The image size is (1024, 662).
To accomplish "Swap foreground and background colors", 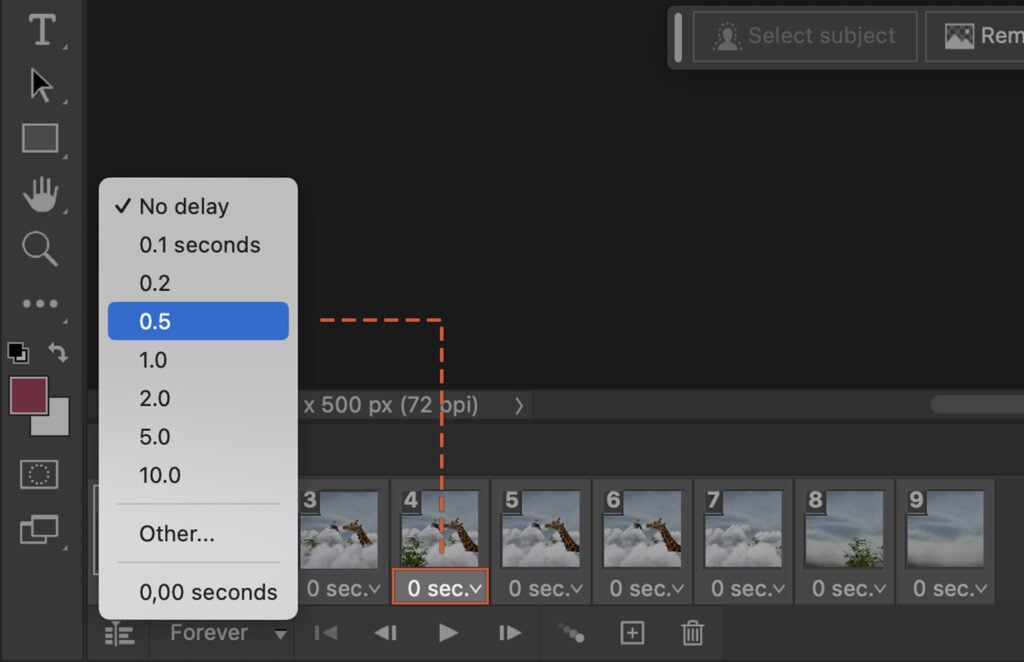I will pos(58,352).
